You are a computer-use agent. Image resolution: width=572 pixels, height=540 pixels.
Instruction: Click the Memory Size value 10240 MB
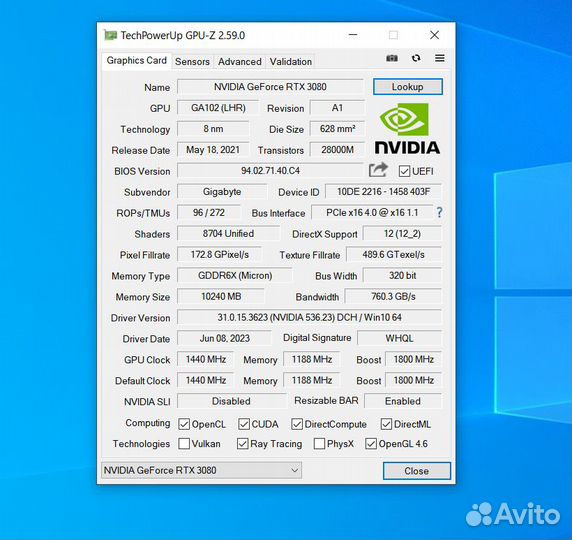pyautogui.click(x=221, y=296)
